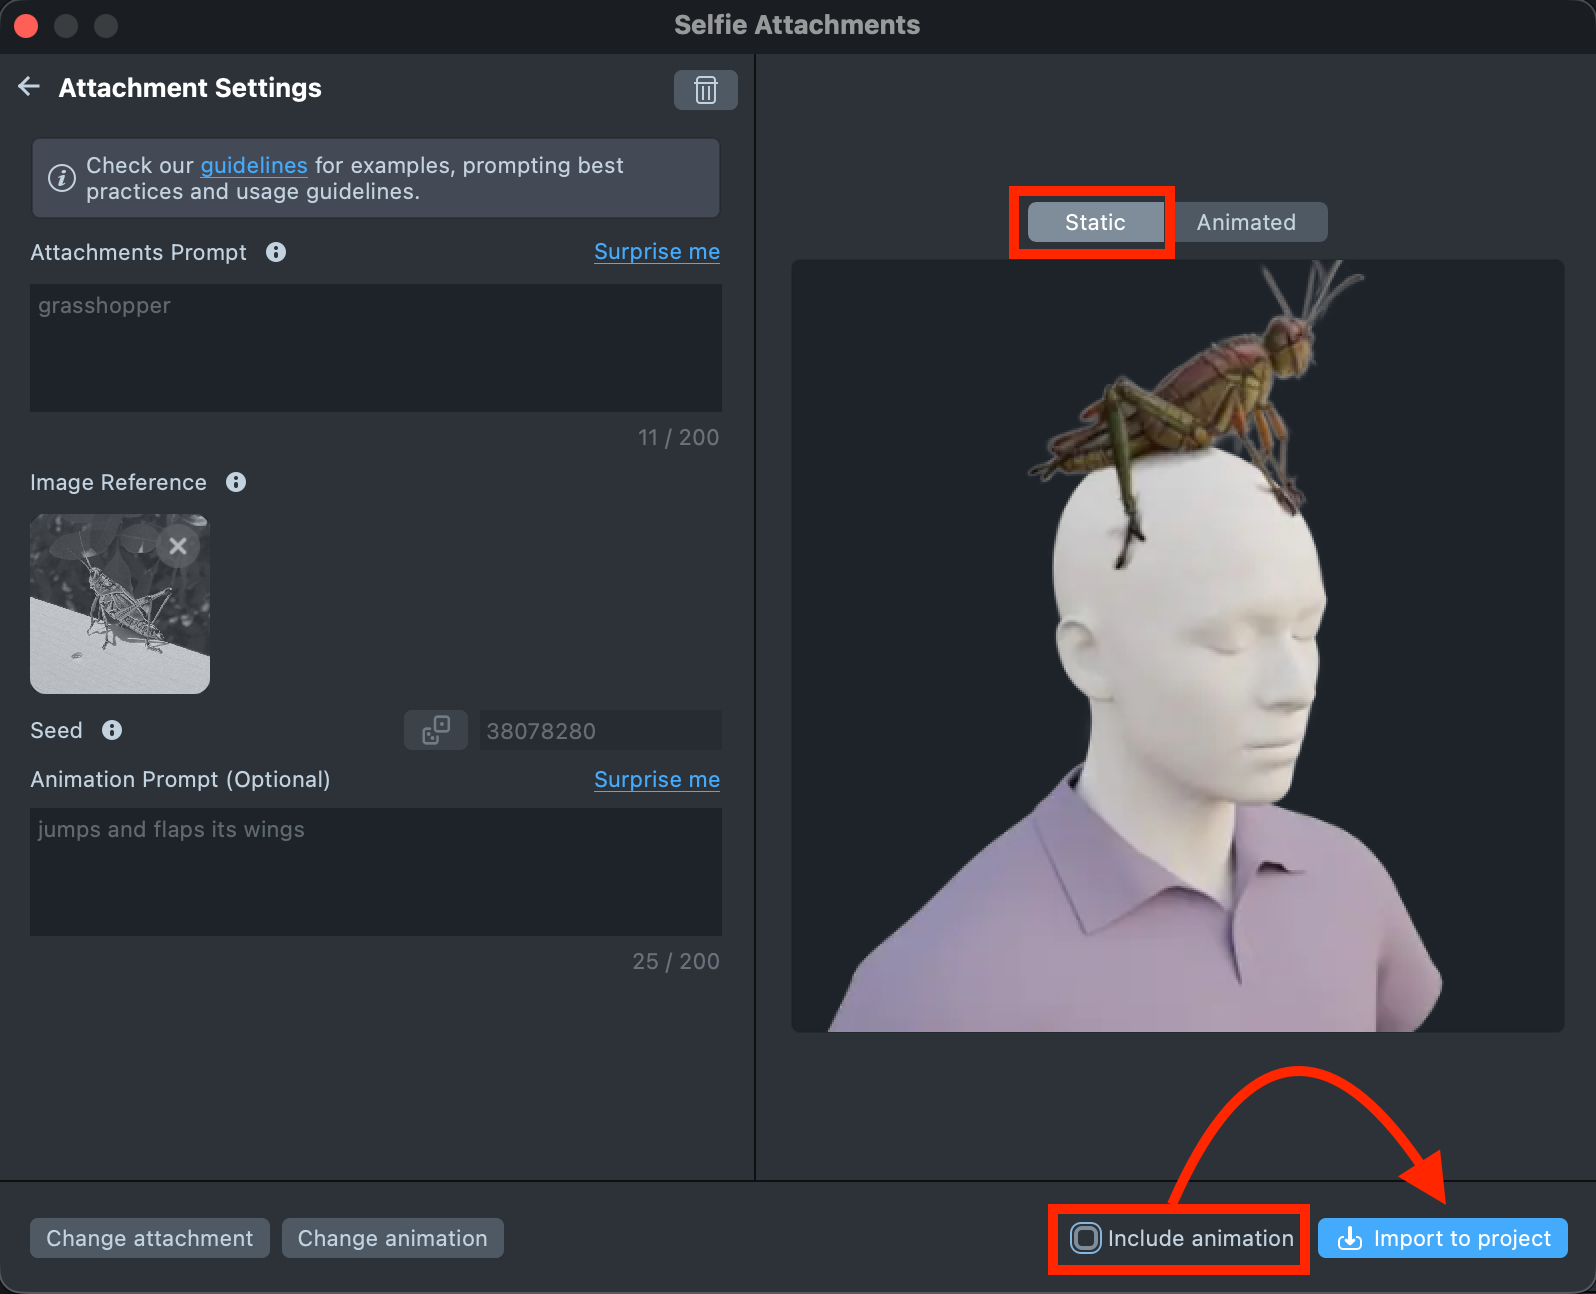Click the Attachments Prompt text field
Viewport: 1596px width, 1294px height.
click(376, 348)
